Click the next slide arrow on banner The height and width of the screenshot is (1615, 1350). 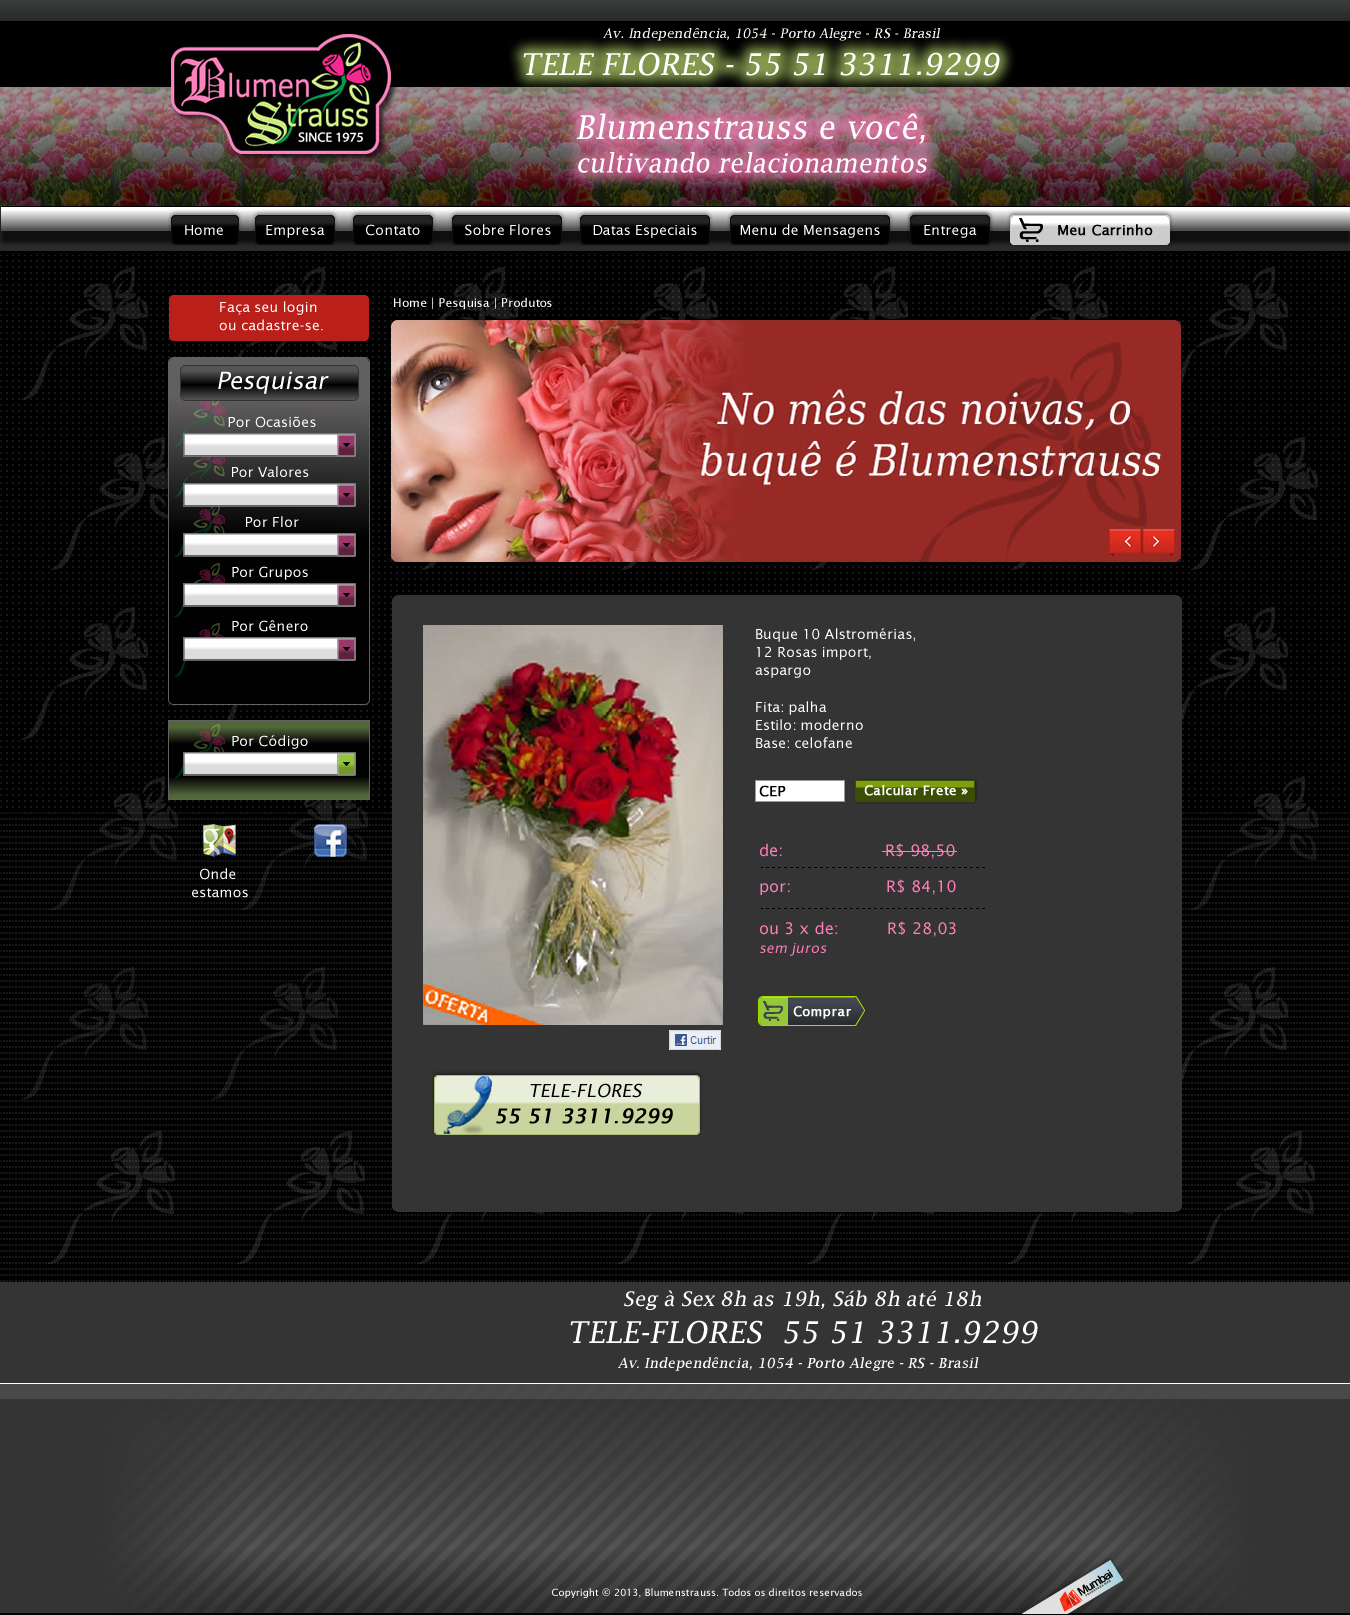point(1157,541)
